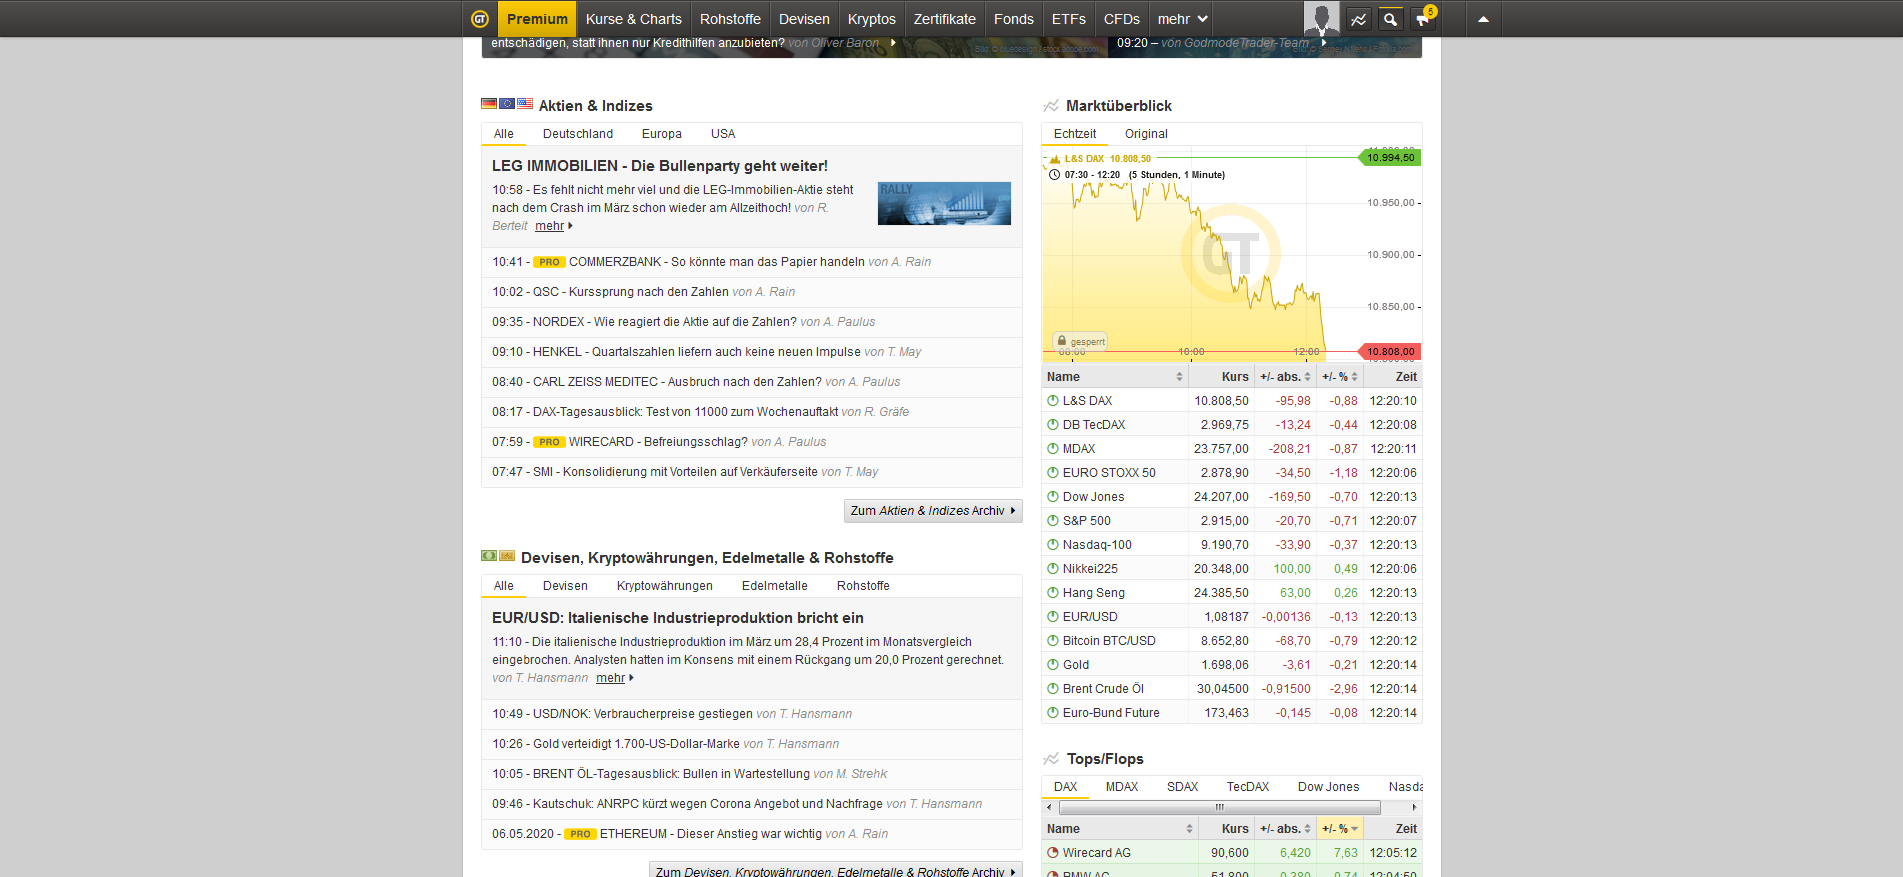Click scroll-right arrow of Tops/Flops tabs
Image resolution: width=1903 pixels, height=877 pixels.
(x=1414, y=807)
